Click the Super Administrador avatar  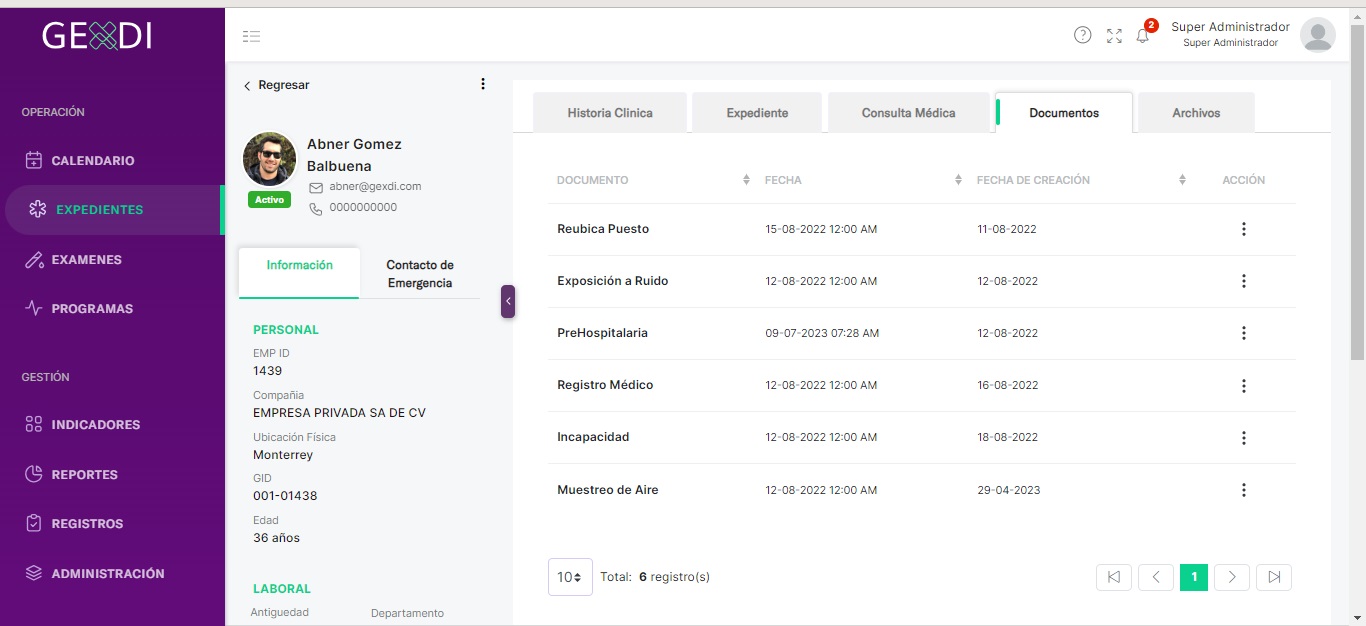click(x=1317, y=35)
